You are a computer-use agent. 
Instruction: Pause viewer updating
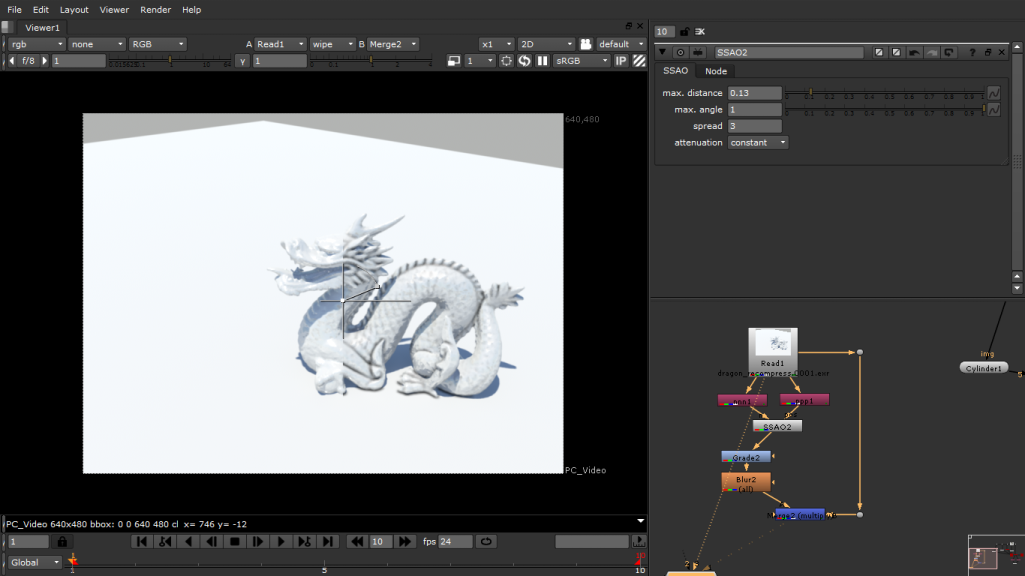click(542, 61)
